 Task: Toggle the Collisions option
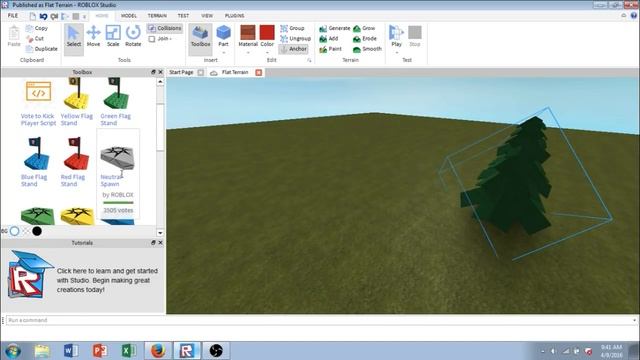(165, 28)
